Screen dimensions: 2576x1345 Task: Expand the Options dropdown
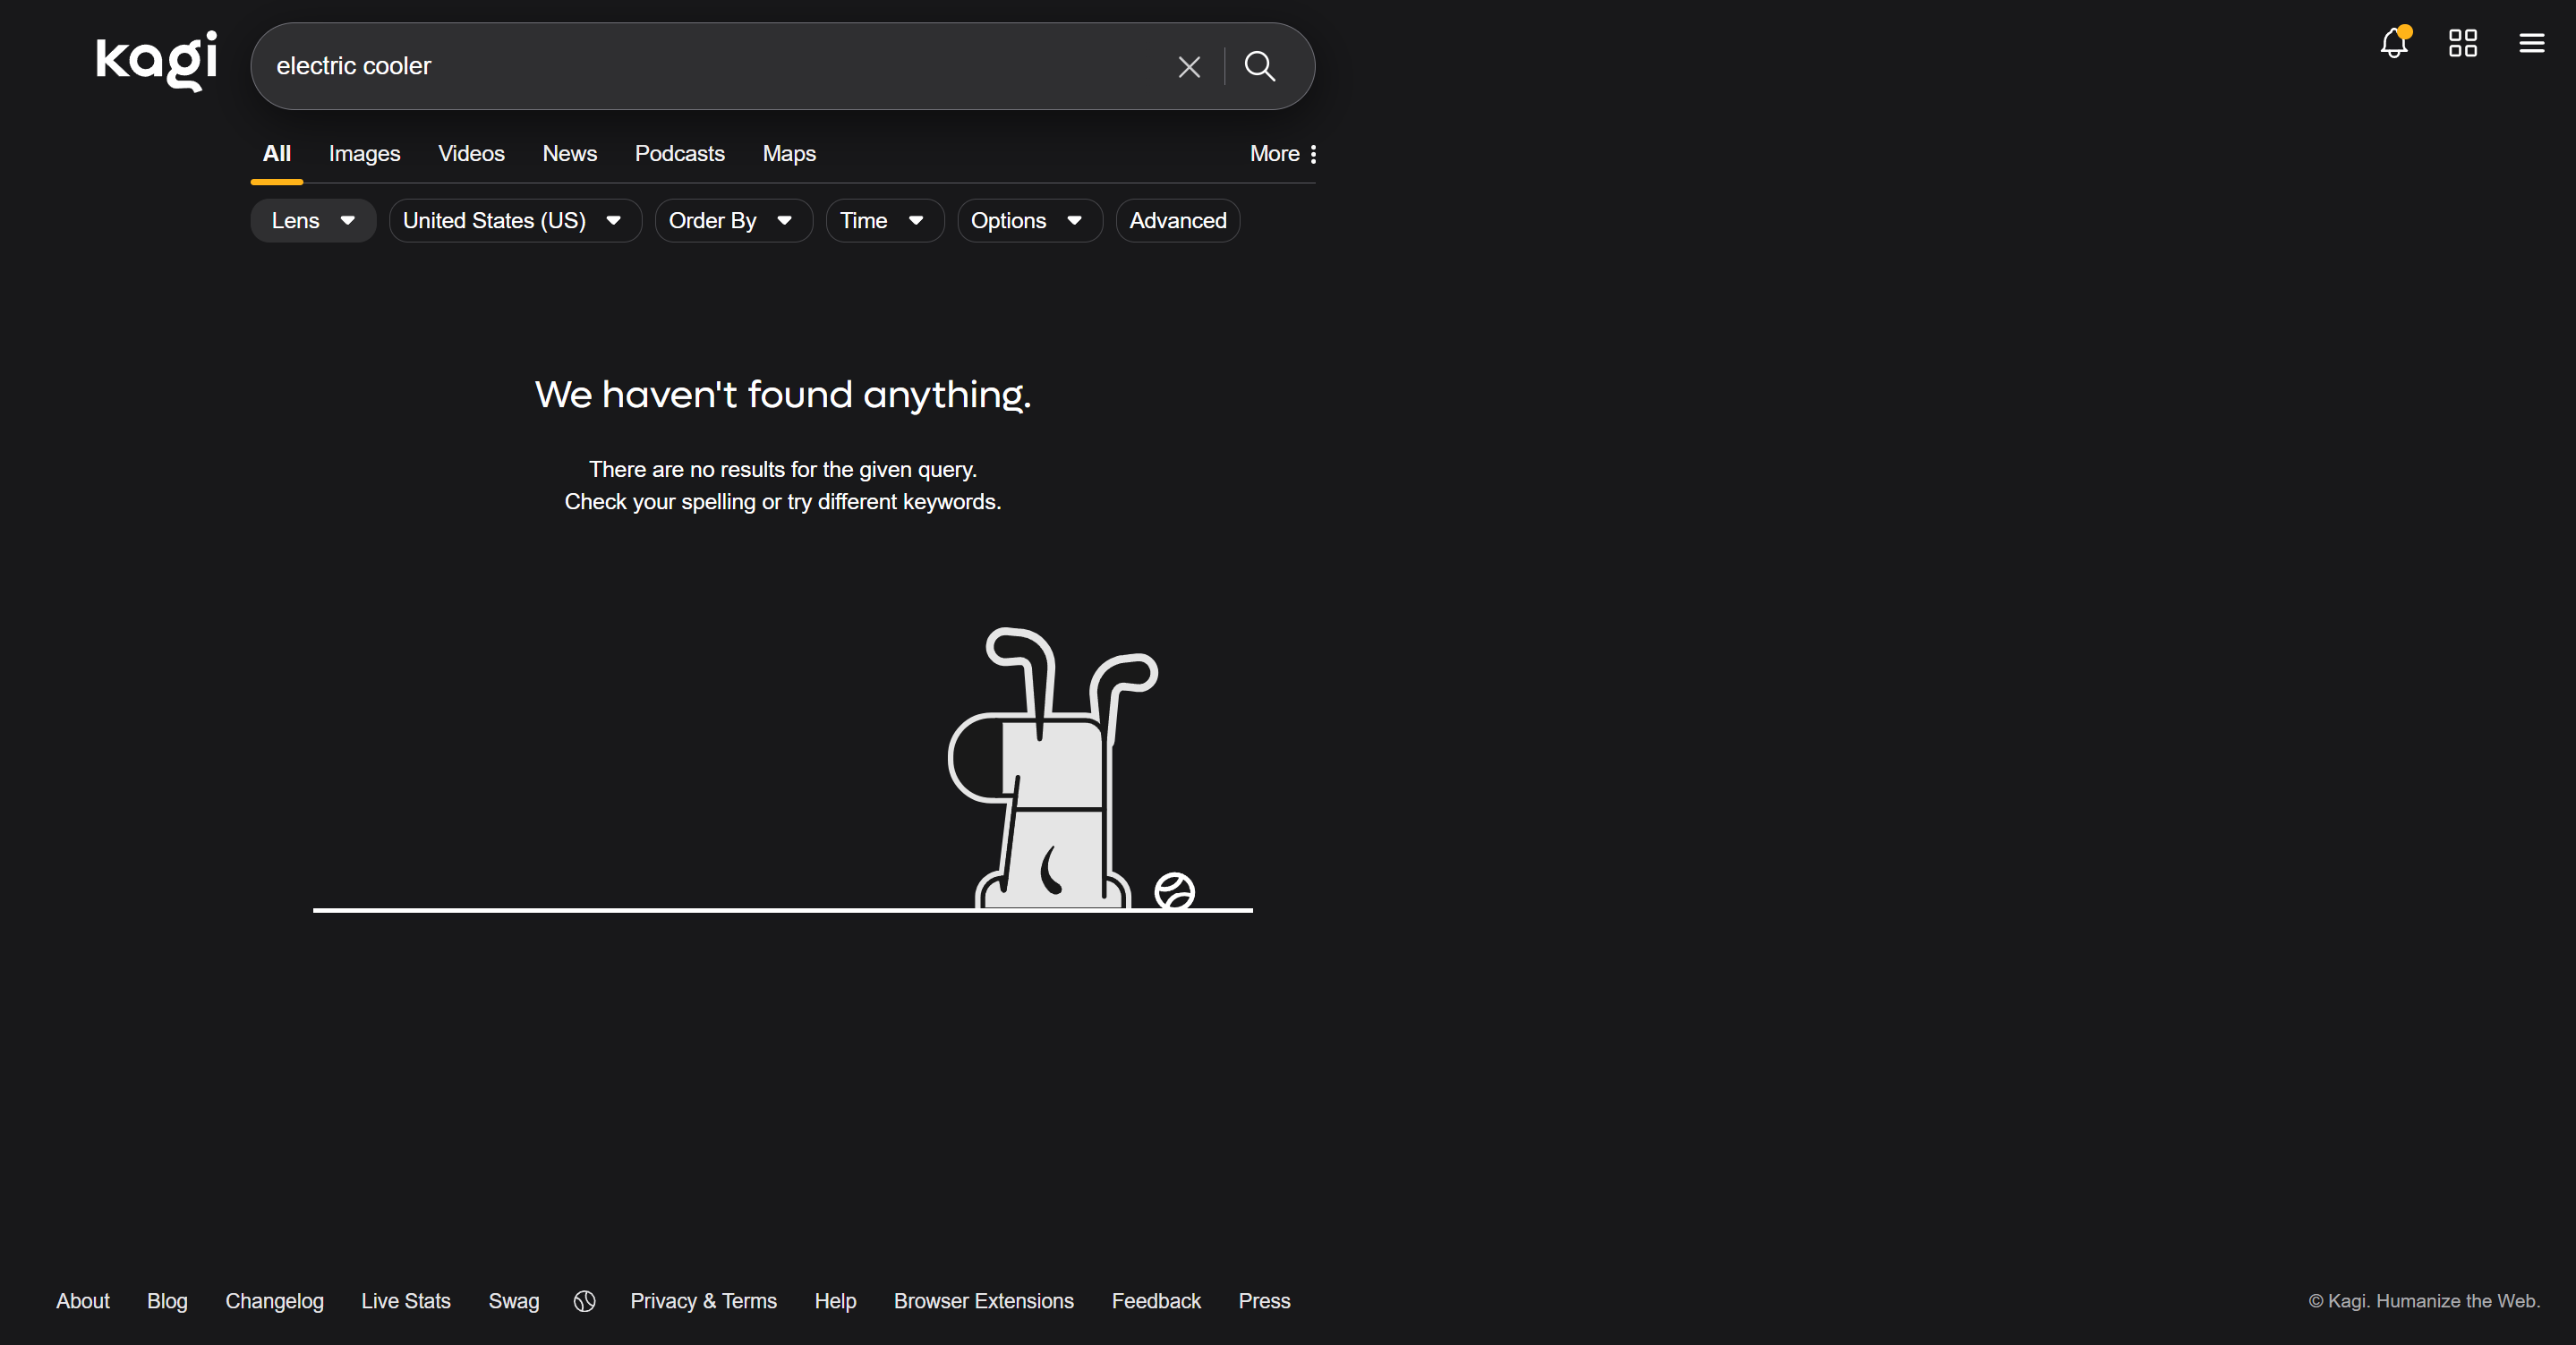point(1028,221)
